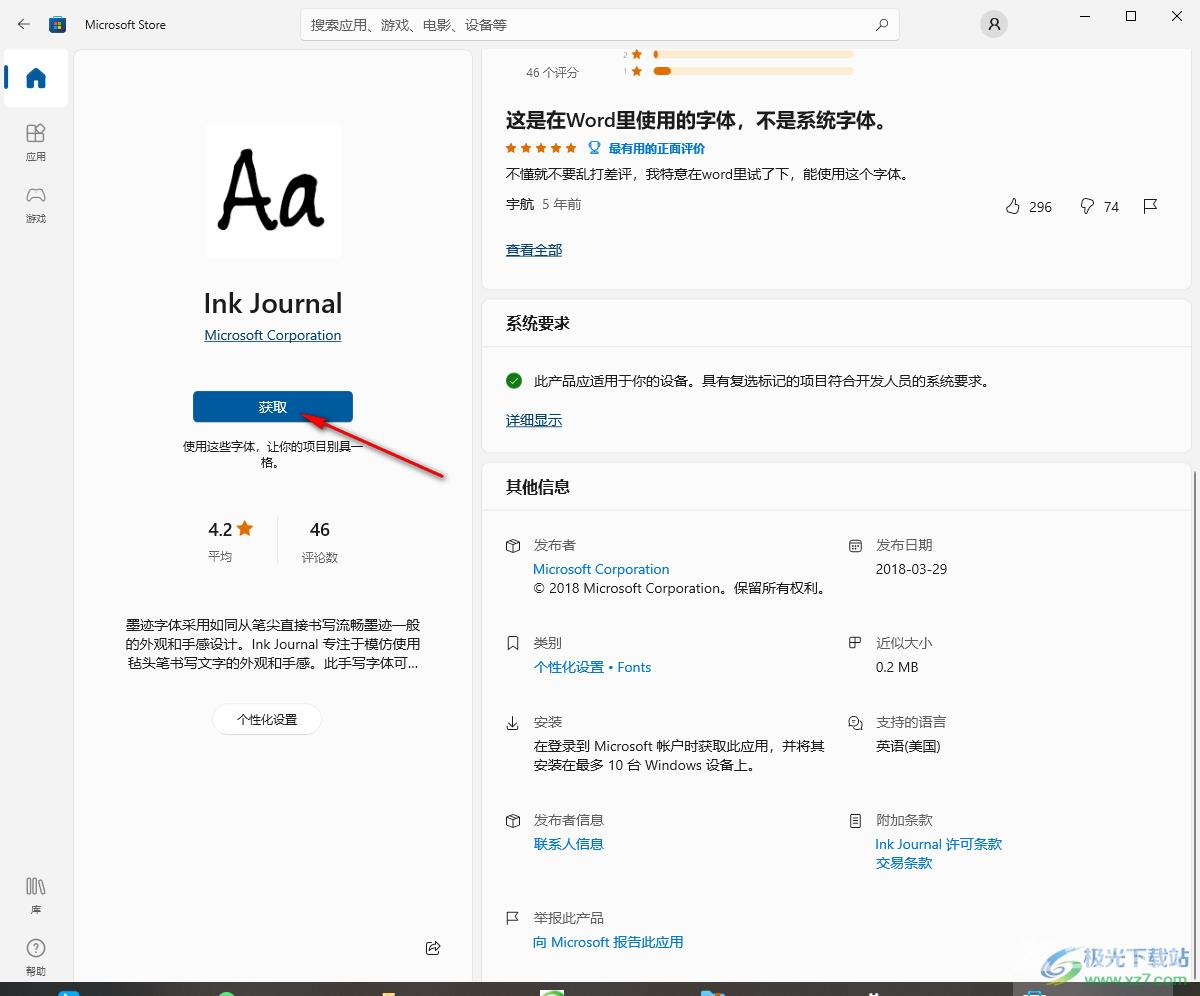Click the 2-star rating bar

click(x=753, y=54)
